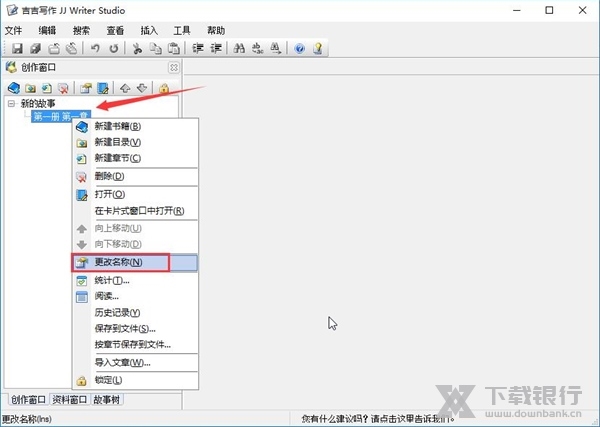Choose 历史记录(Y) from context menu
Image resolution: width=600 pixels, height=427 pixels.
135,313
